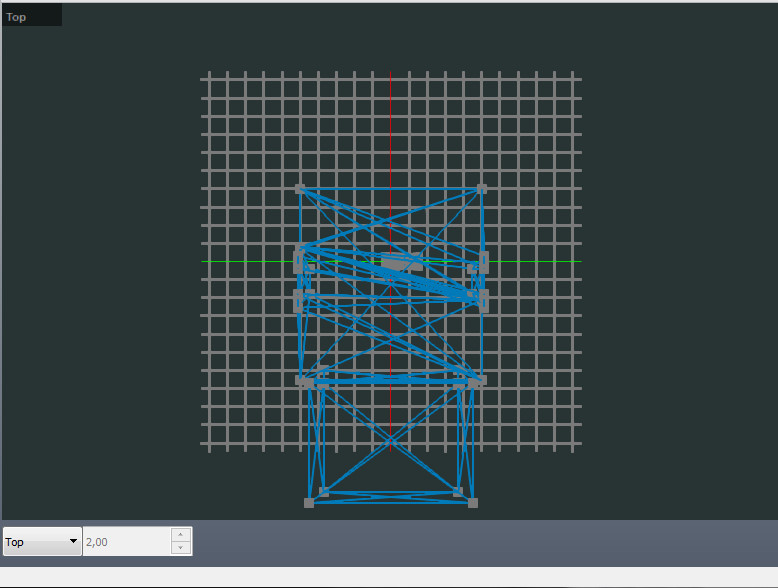Select the gray block at the mesh center
Image resolution: width=778 pixels, height=588 pixels.
pos(400,261)
